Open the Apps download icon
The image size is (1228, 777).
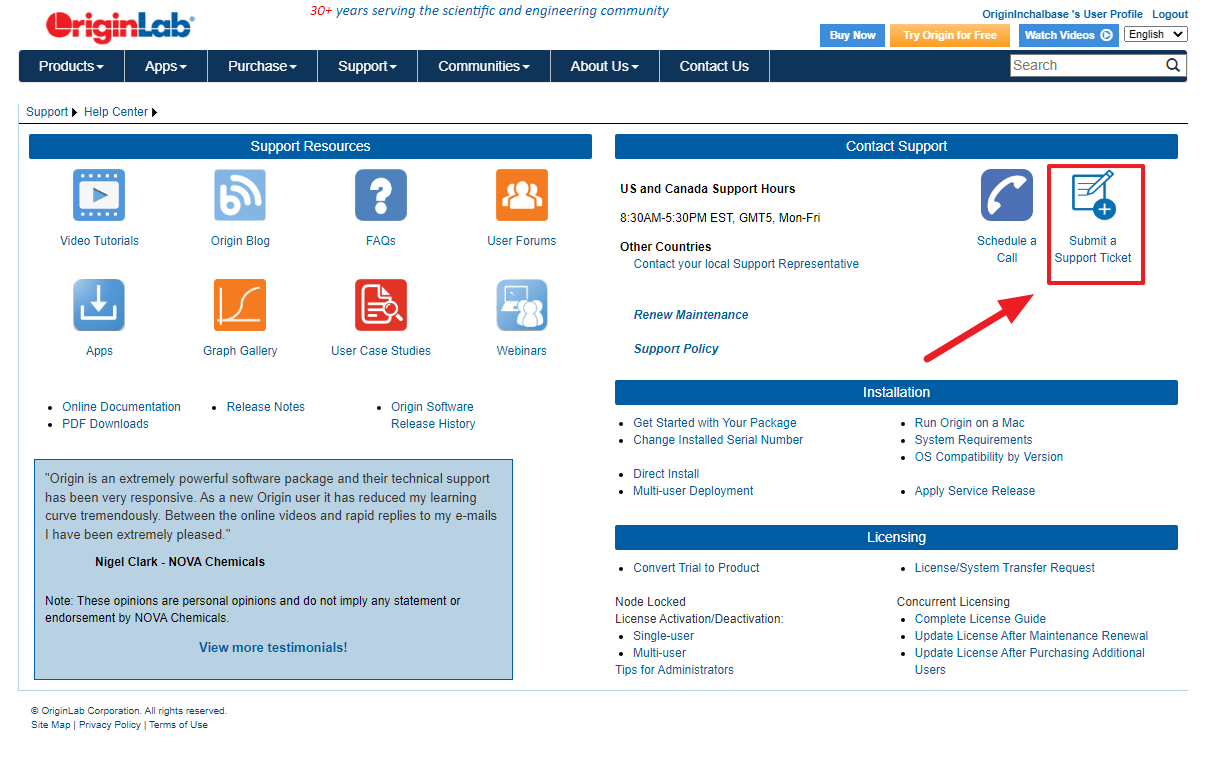(x=99, y=305)
